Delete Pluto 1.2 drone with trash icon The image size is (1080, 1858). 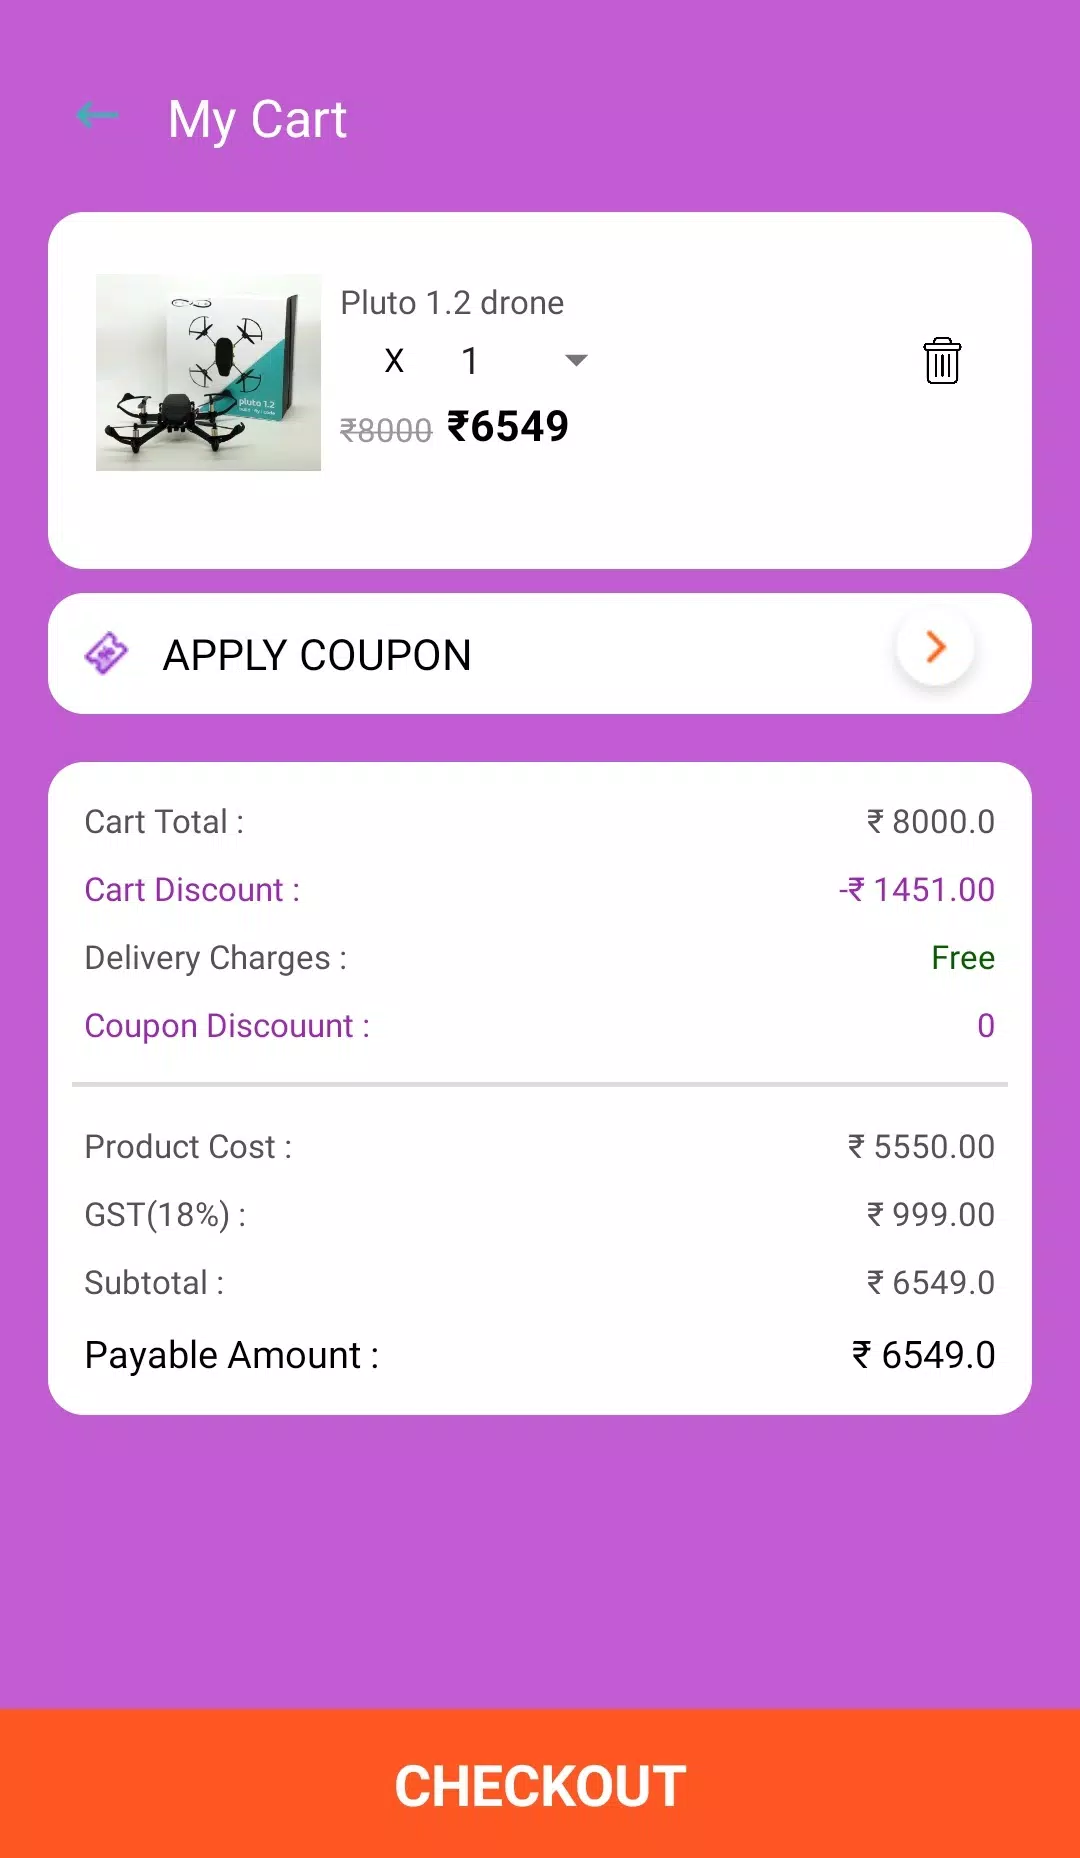coord(942,361)
